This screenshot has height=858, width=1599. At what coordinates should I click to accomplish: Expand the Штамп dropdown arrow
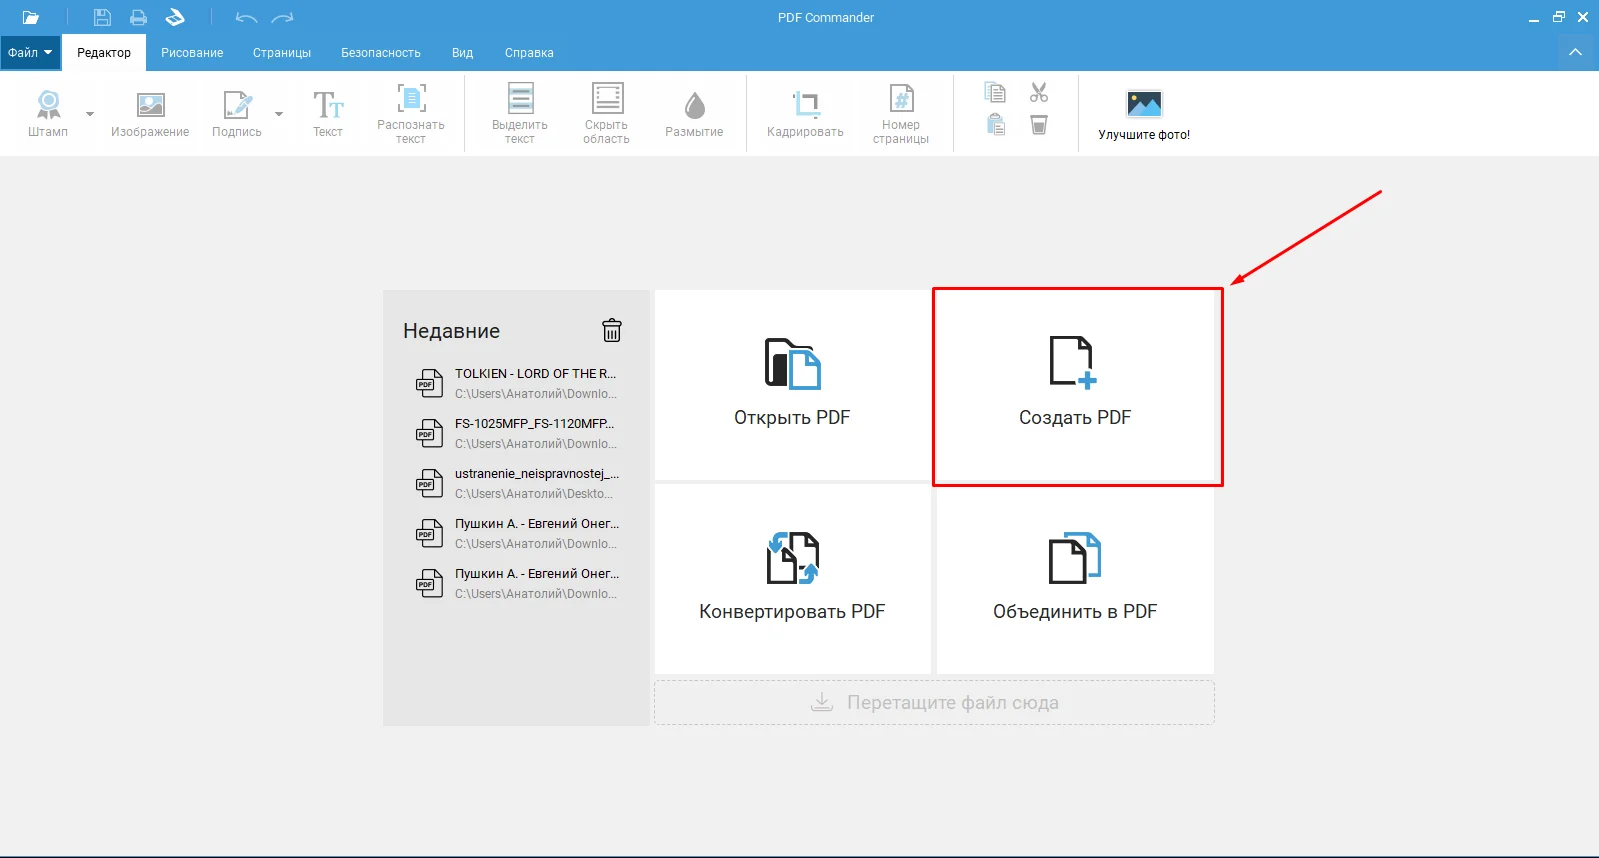[90, 114]
